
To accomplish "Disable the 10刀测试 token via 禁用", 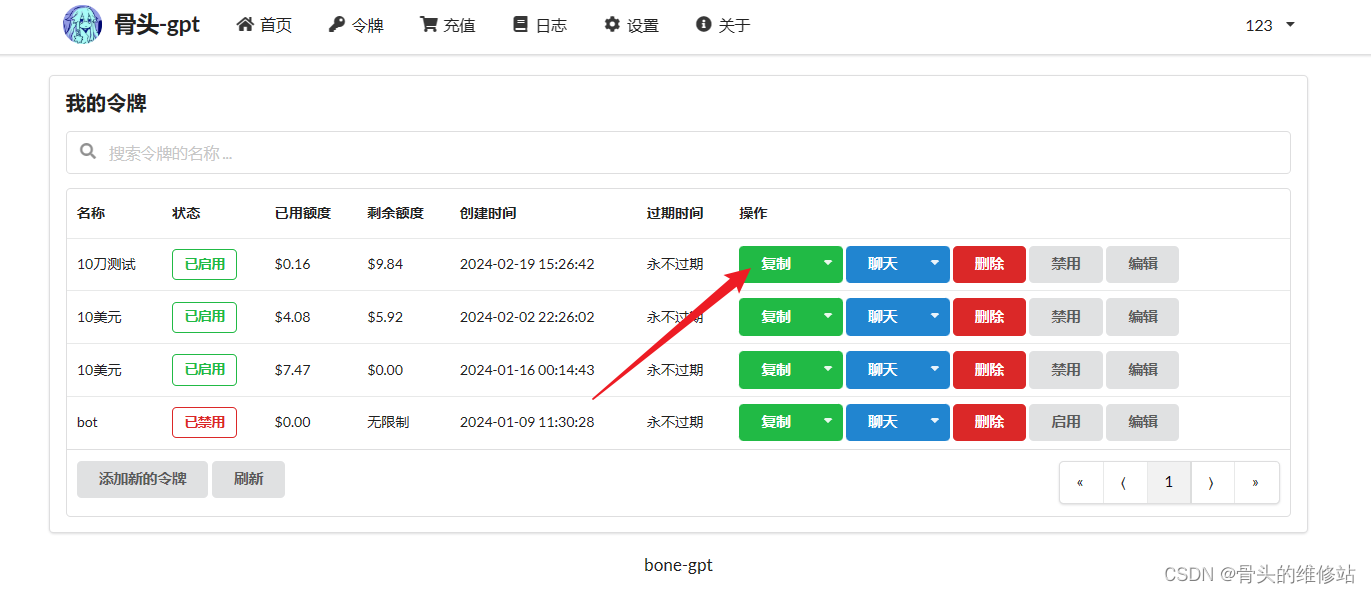I will click(x=1065, y=264).
